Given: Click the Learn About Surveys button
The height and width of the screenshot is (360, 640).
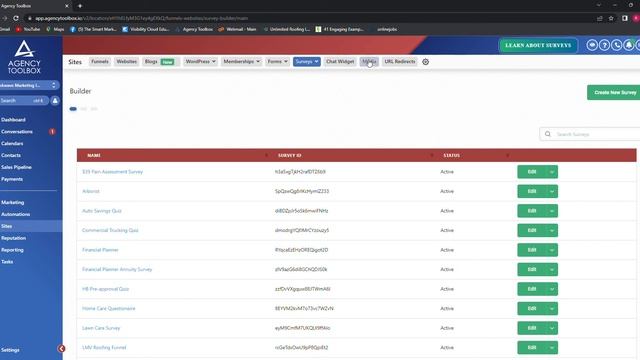Looking at the screenshot, I should [538, 45].
